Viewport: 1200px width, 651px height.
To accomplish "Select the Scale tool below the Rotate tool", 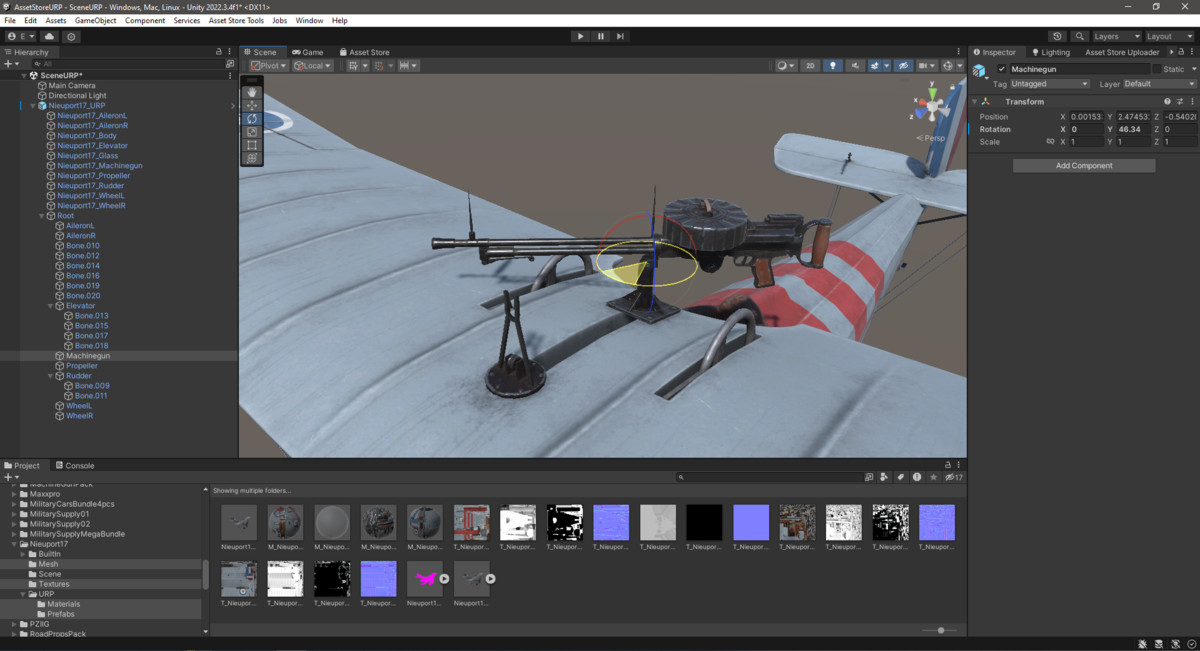I will tap(251, 131).
